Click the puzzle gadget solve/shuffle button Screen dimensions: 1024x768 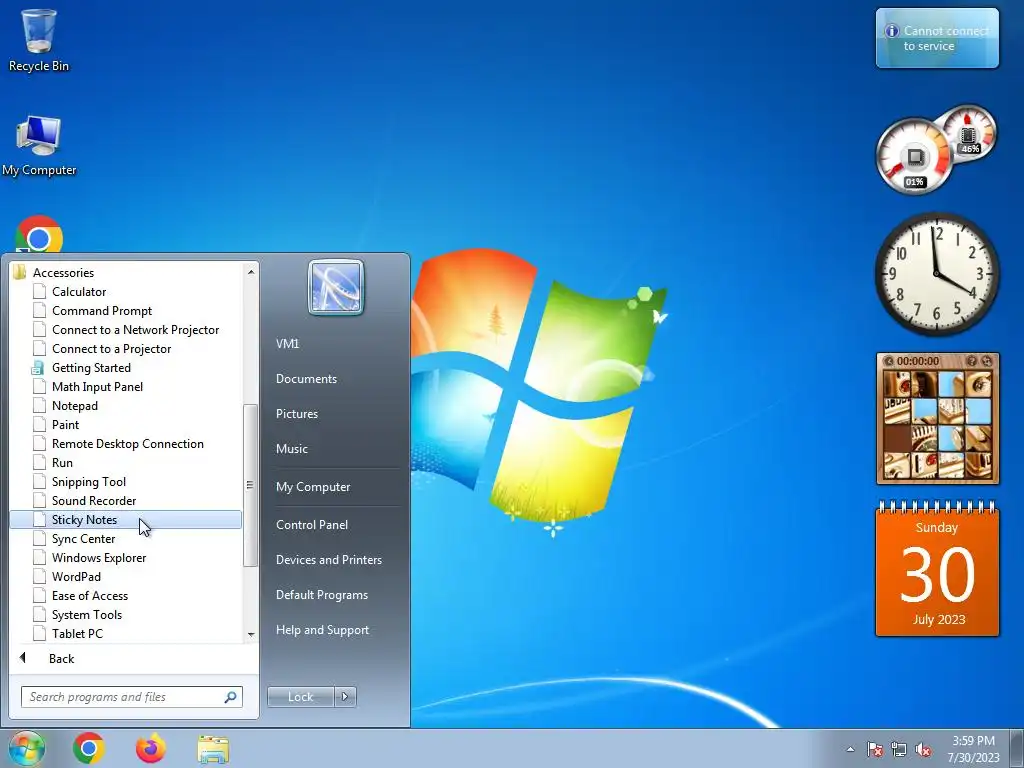987,361
